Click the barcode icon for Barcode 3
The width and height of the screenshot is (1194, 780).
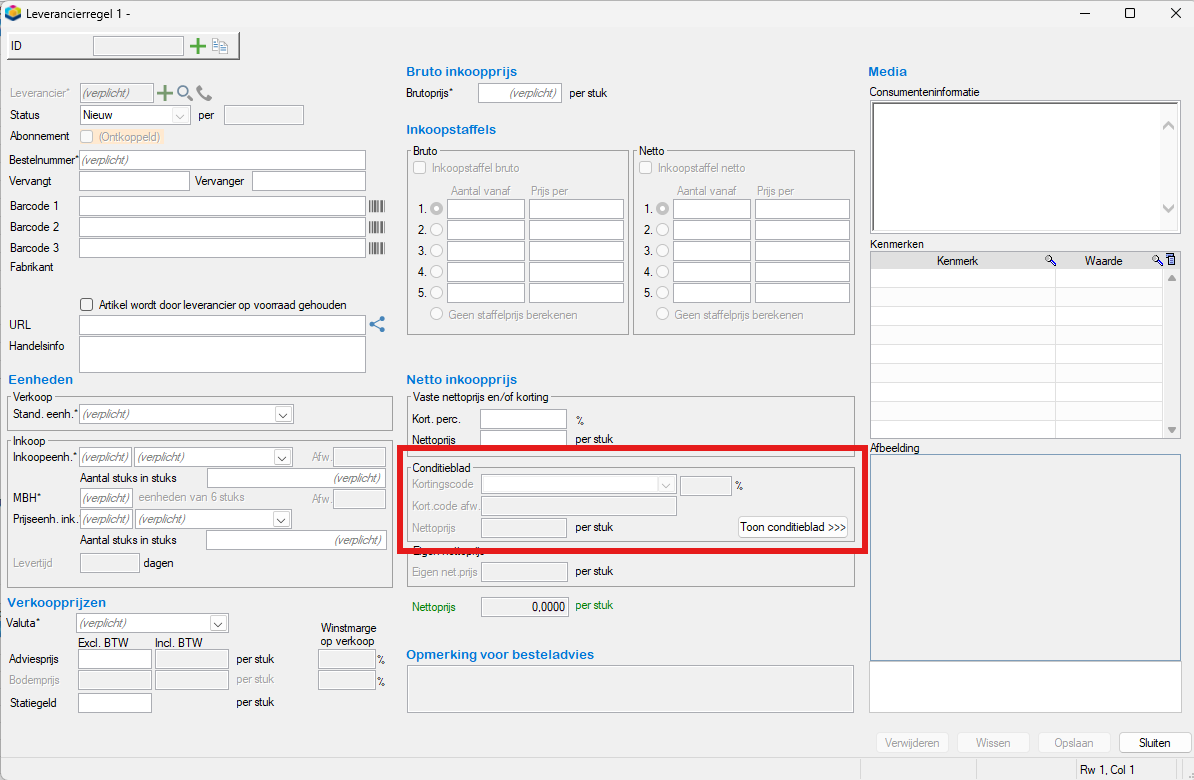[377, 248]
